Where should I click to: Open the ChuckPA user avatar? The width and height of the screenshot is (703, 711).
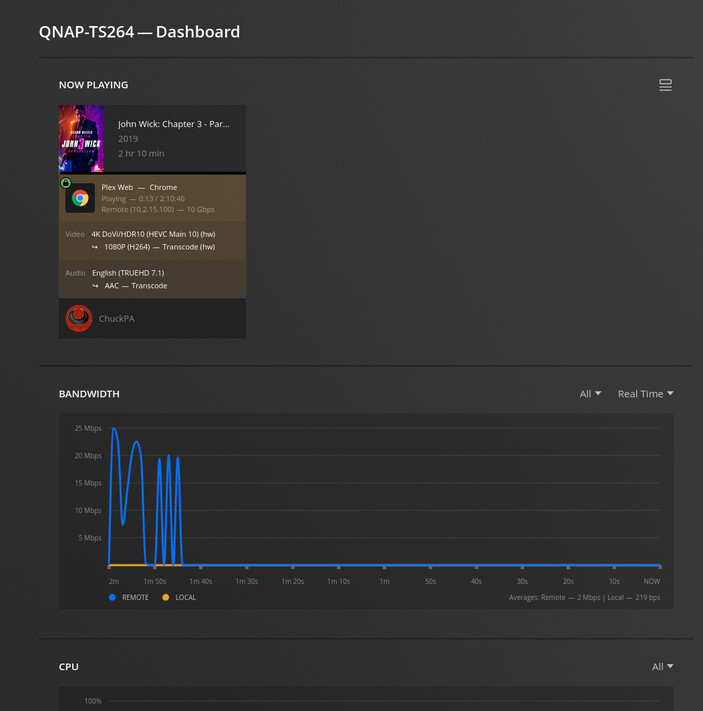point(79,318)
